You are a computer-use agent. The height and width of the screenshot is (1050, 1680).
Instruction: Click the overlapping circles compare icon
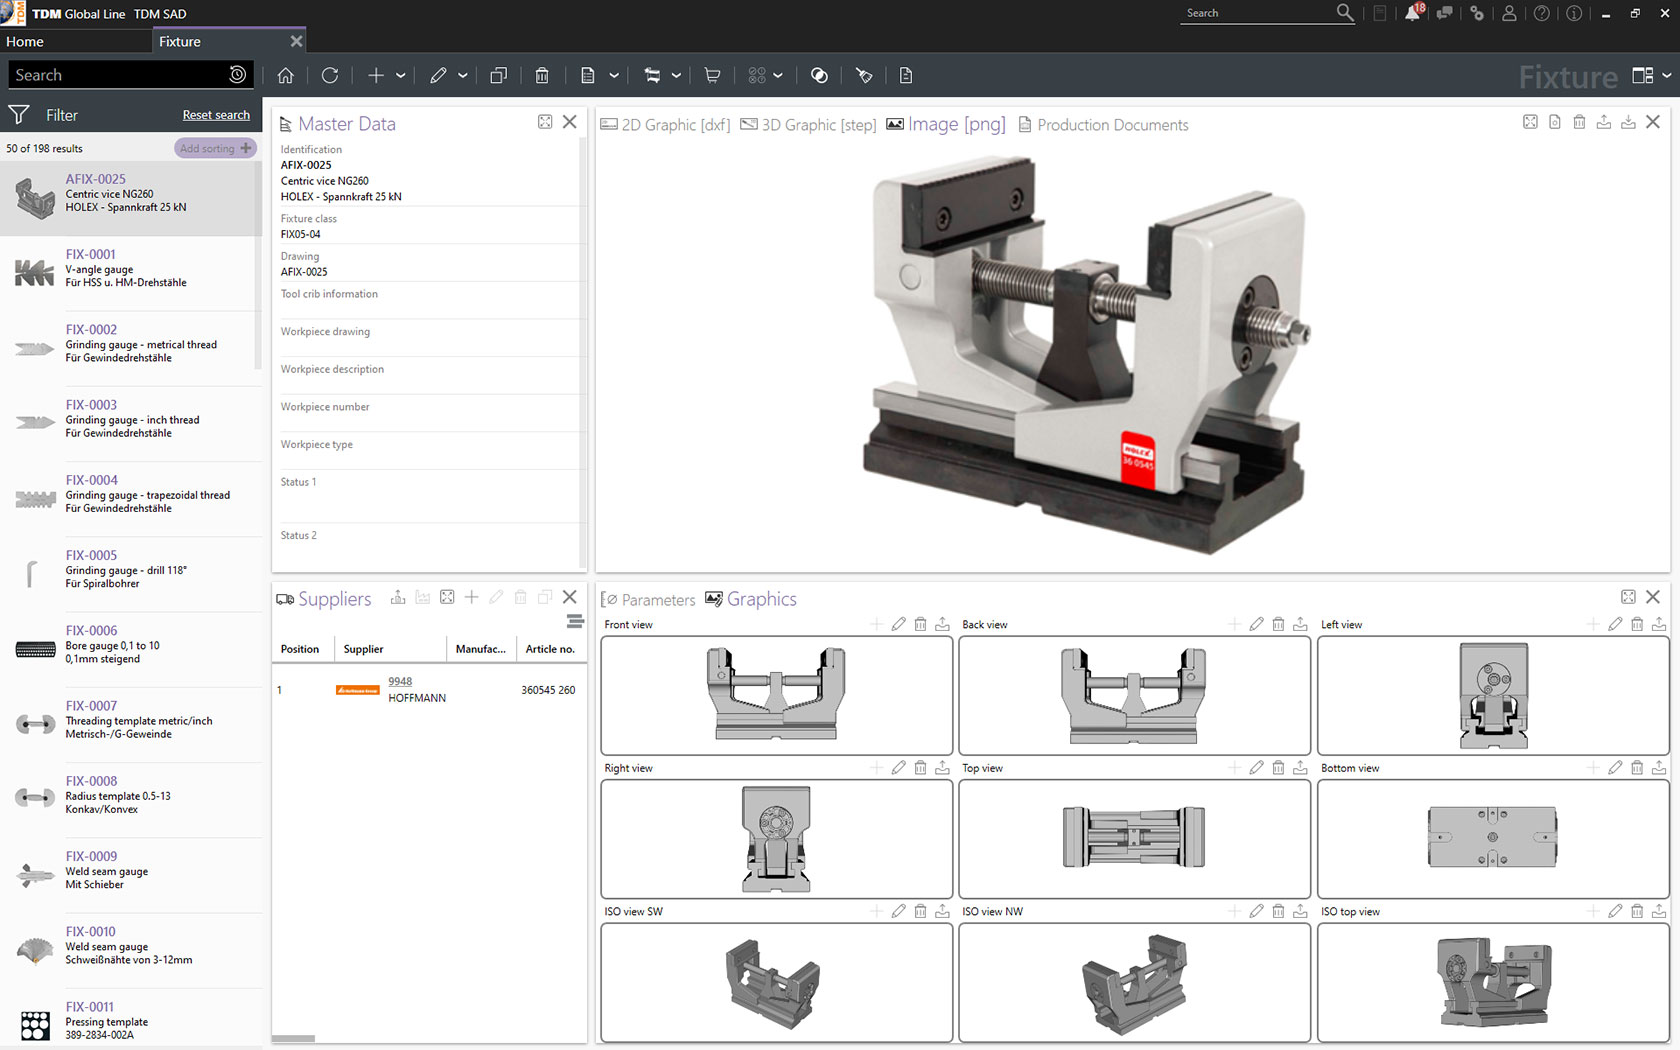pyautogui.click(x=819, y=75)
